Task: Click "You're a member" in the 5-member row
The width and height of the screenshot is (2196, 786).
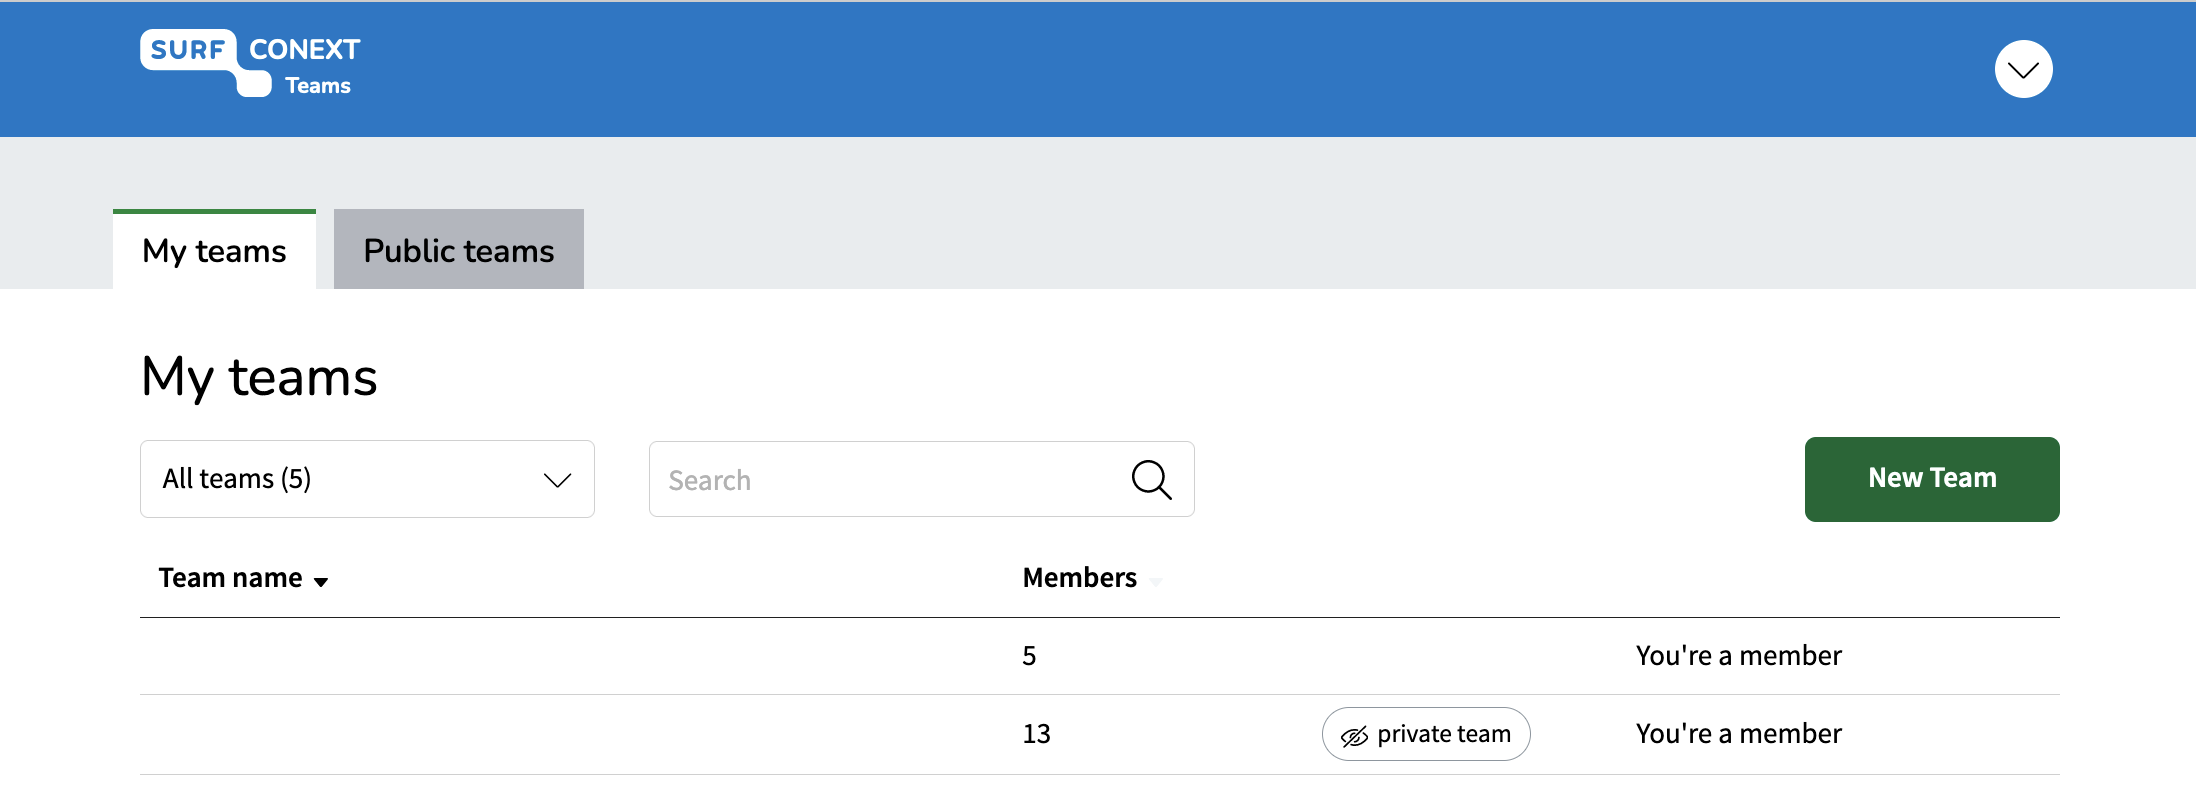Action: pos(1738,656)
